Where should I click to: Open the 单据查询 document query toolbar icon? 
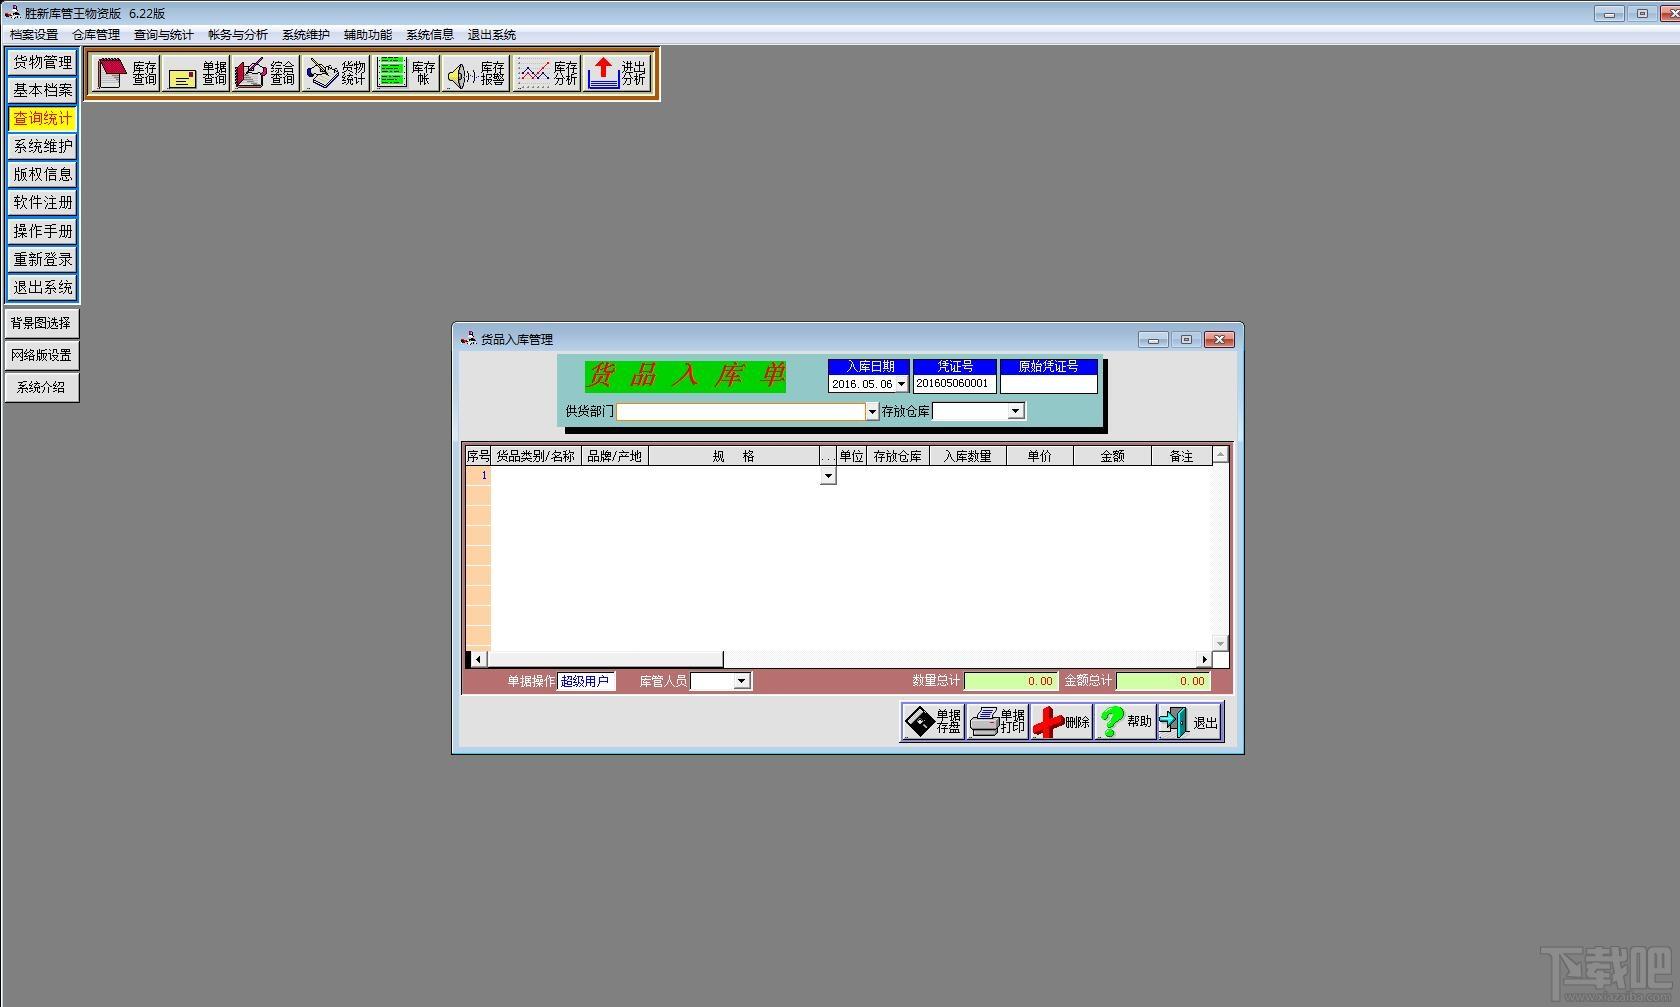197,73
